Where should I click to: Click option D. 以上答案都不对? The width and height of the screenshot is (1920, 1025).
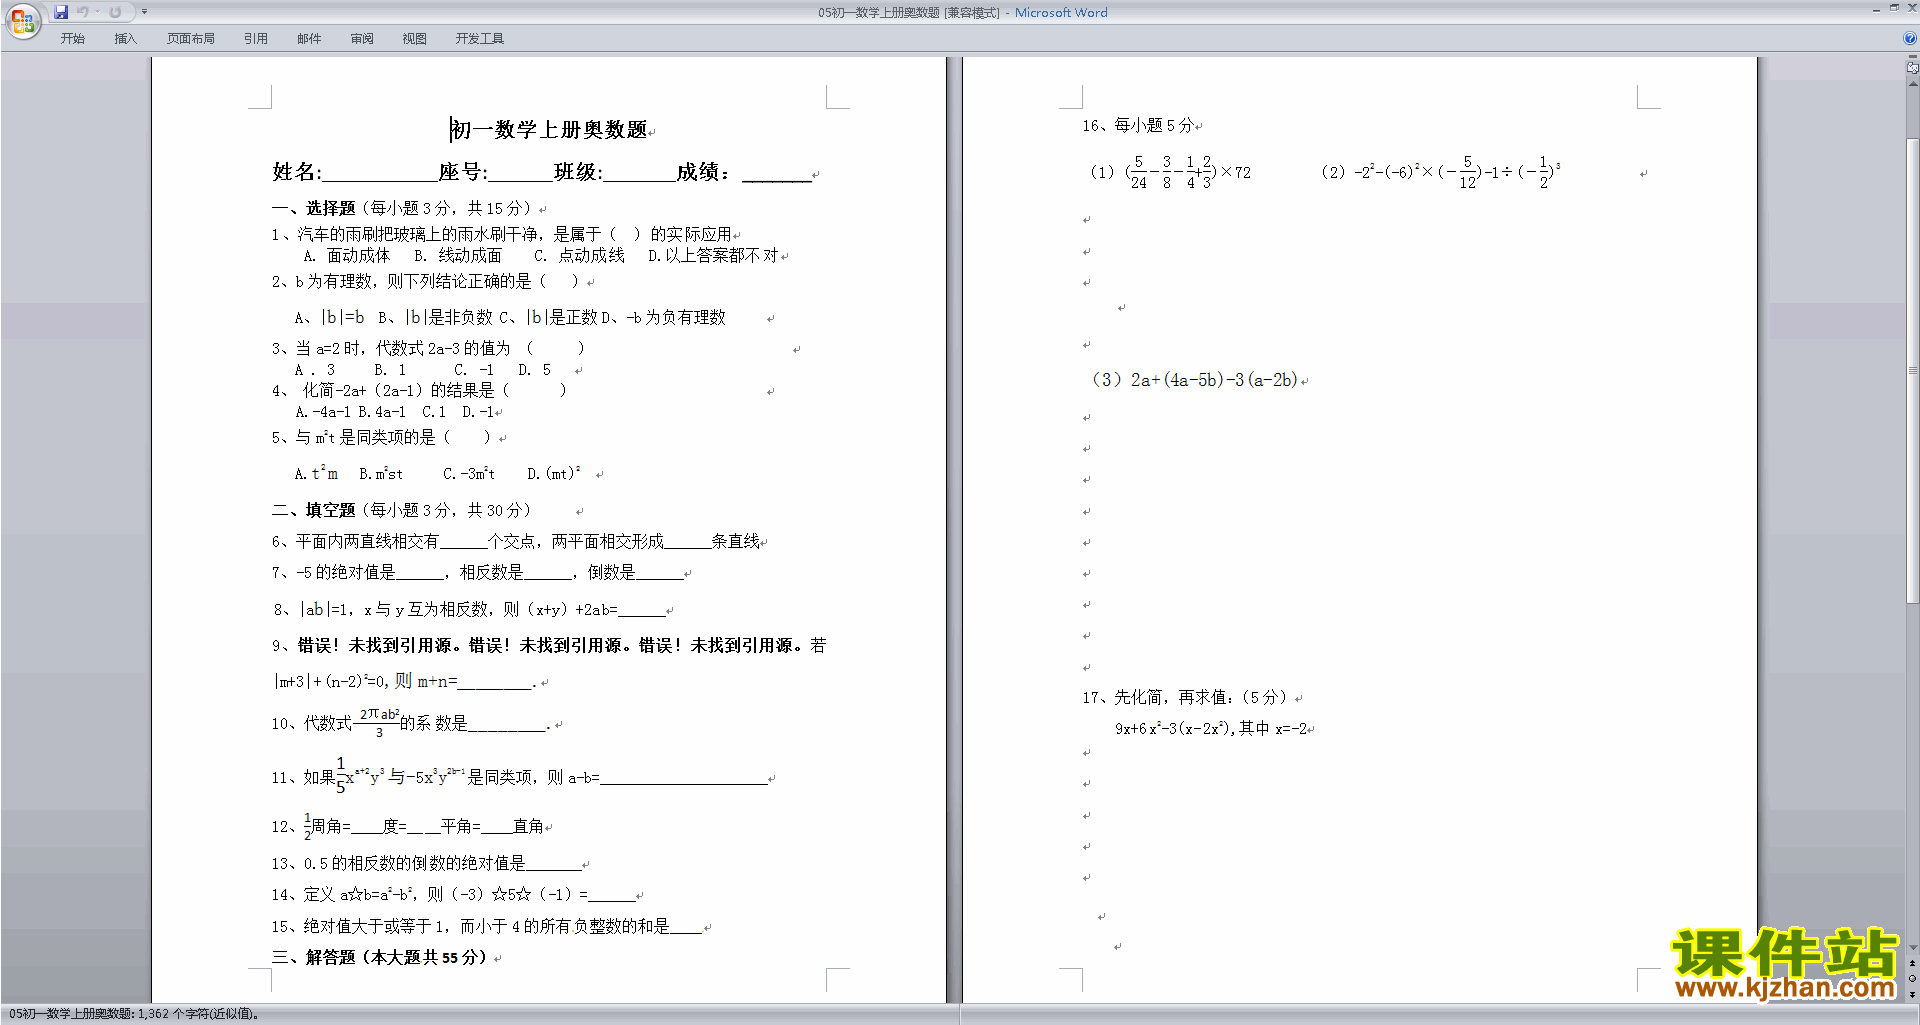(x=713, y=256)
